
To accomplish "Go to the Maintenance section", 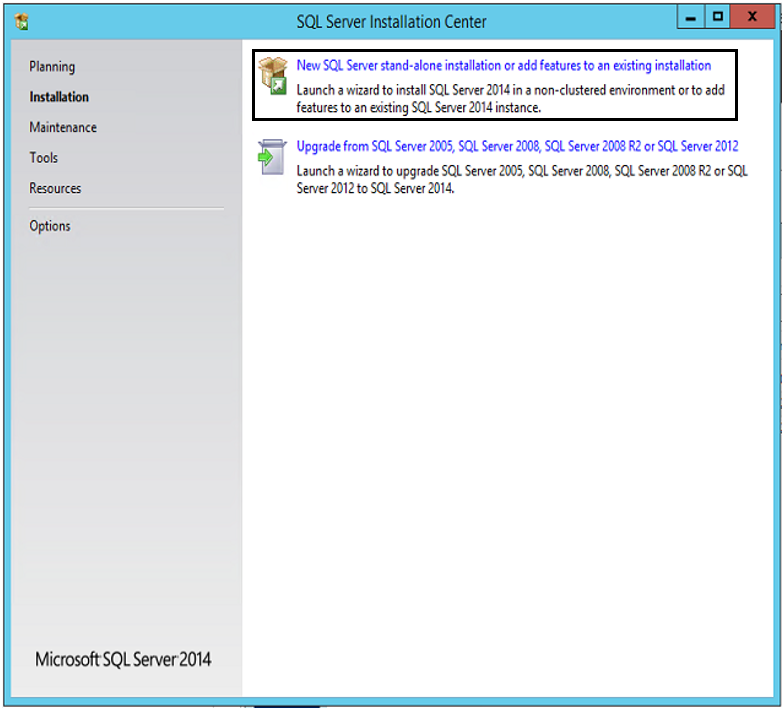I will click(x=63, y=127).
